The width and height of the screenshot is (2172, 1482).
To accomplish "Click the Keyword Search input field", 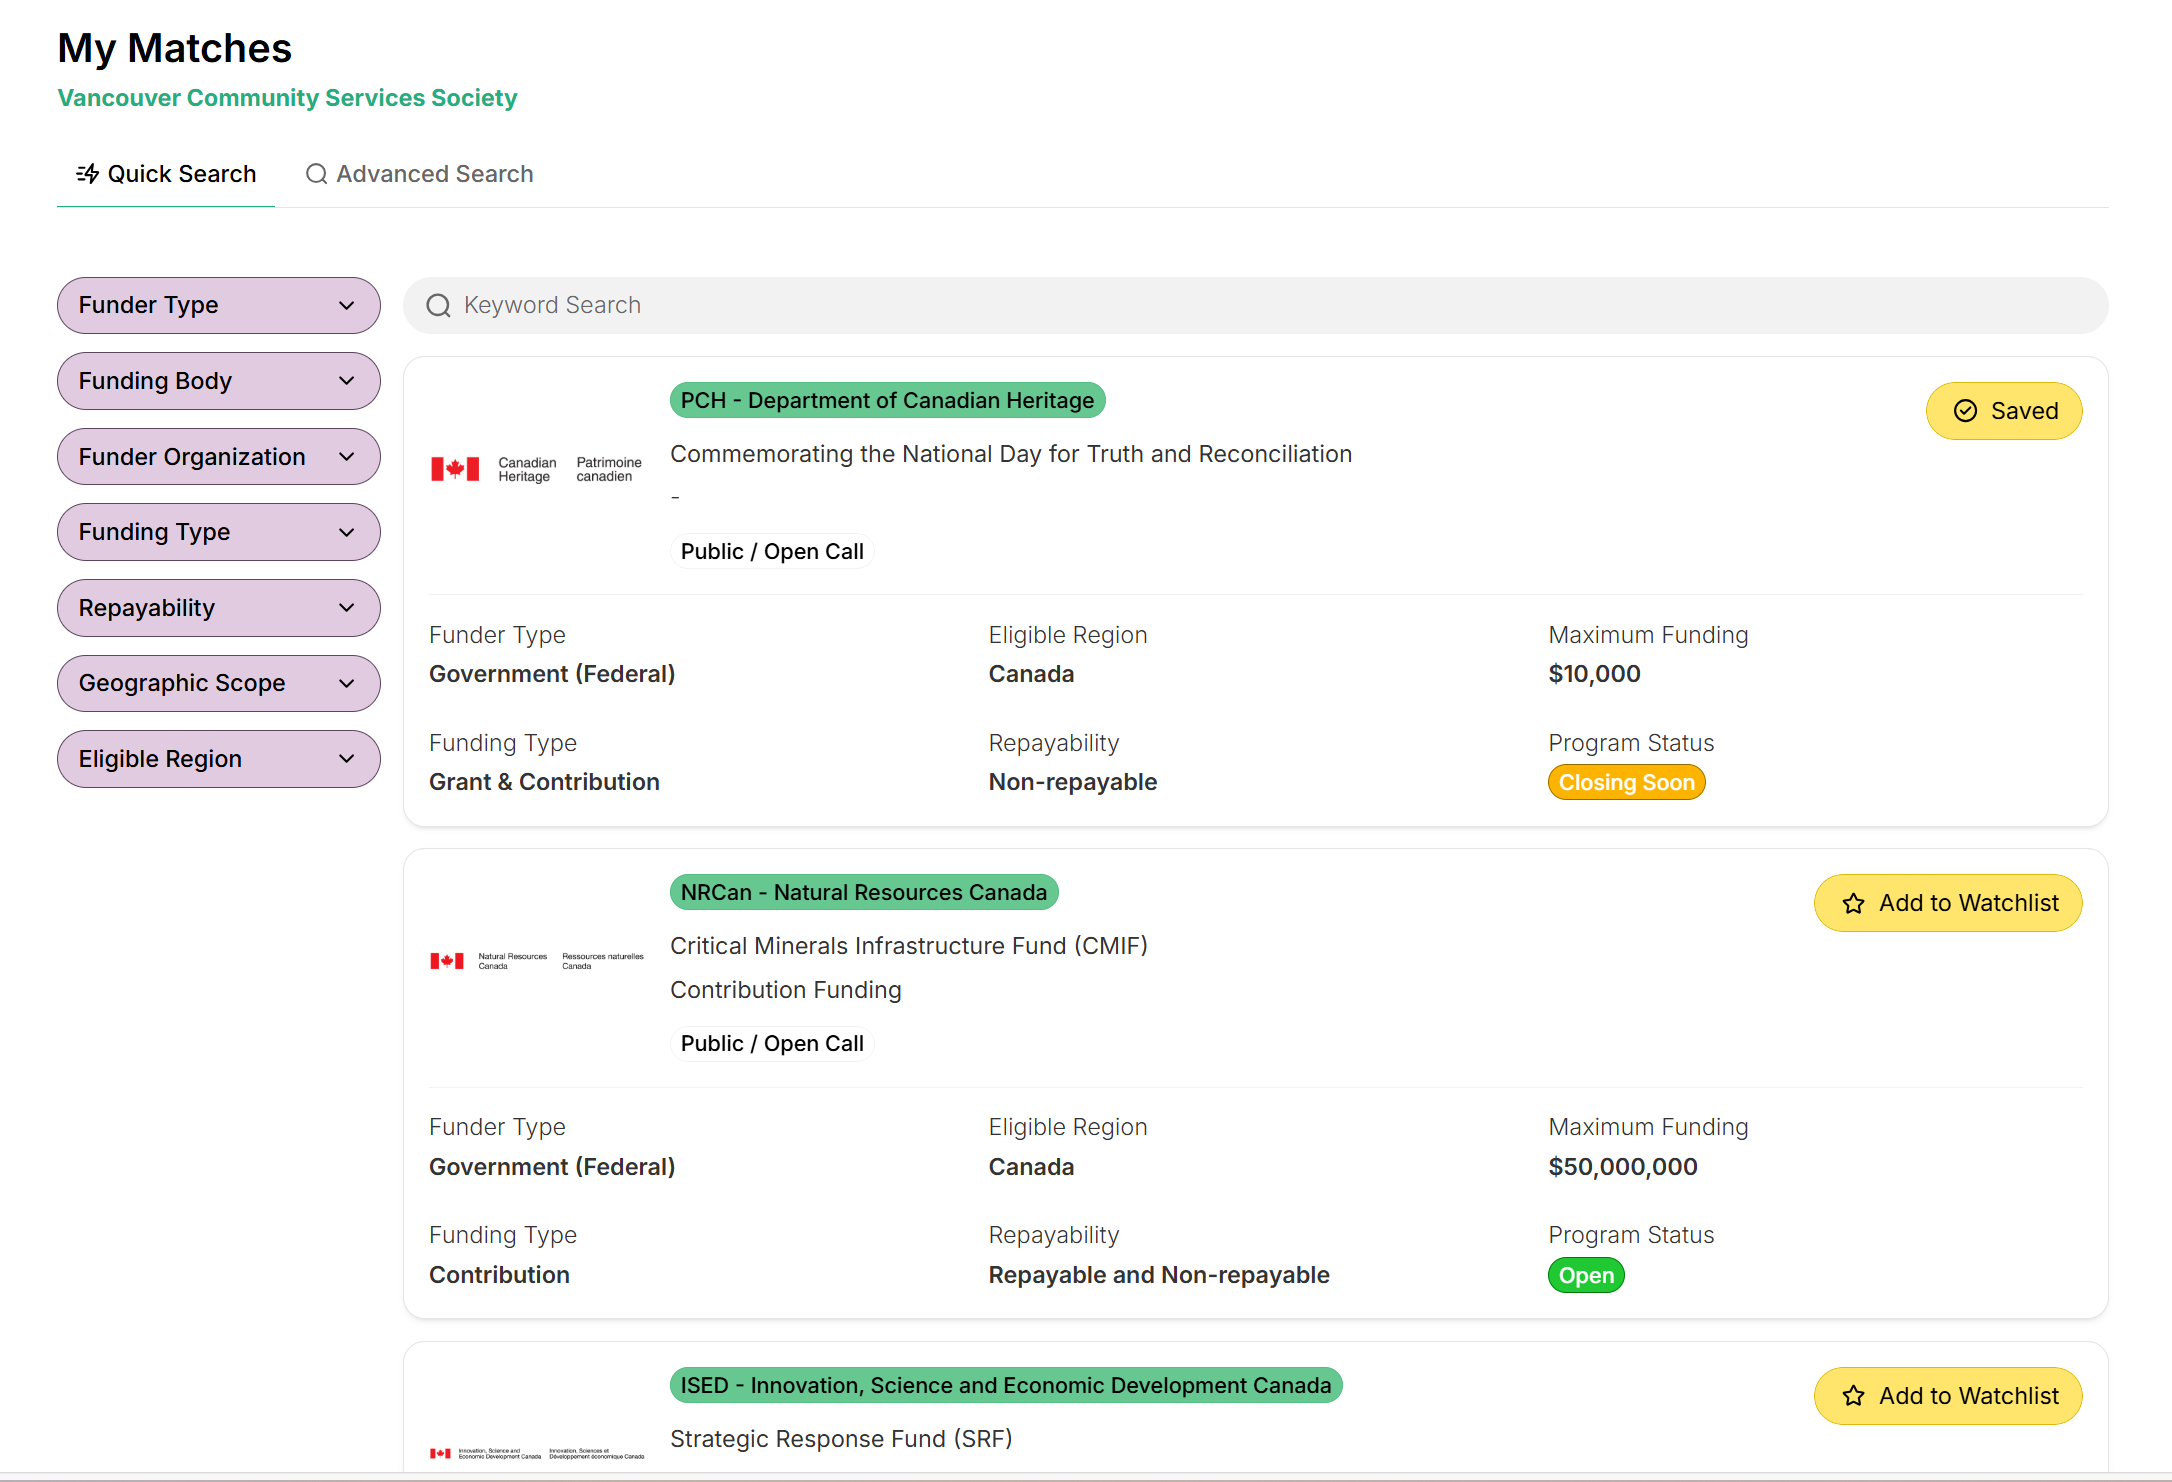I will coord(1255,305).
